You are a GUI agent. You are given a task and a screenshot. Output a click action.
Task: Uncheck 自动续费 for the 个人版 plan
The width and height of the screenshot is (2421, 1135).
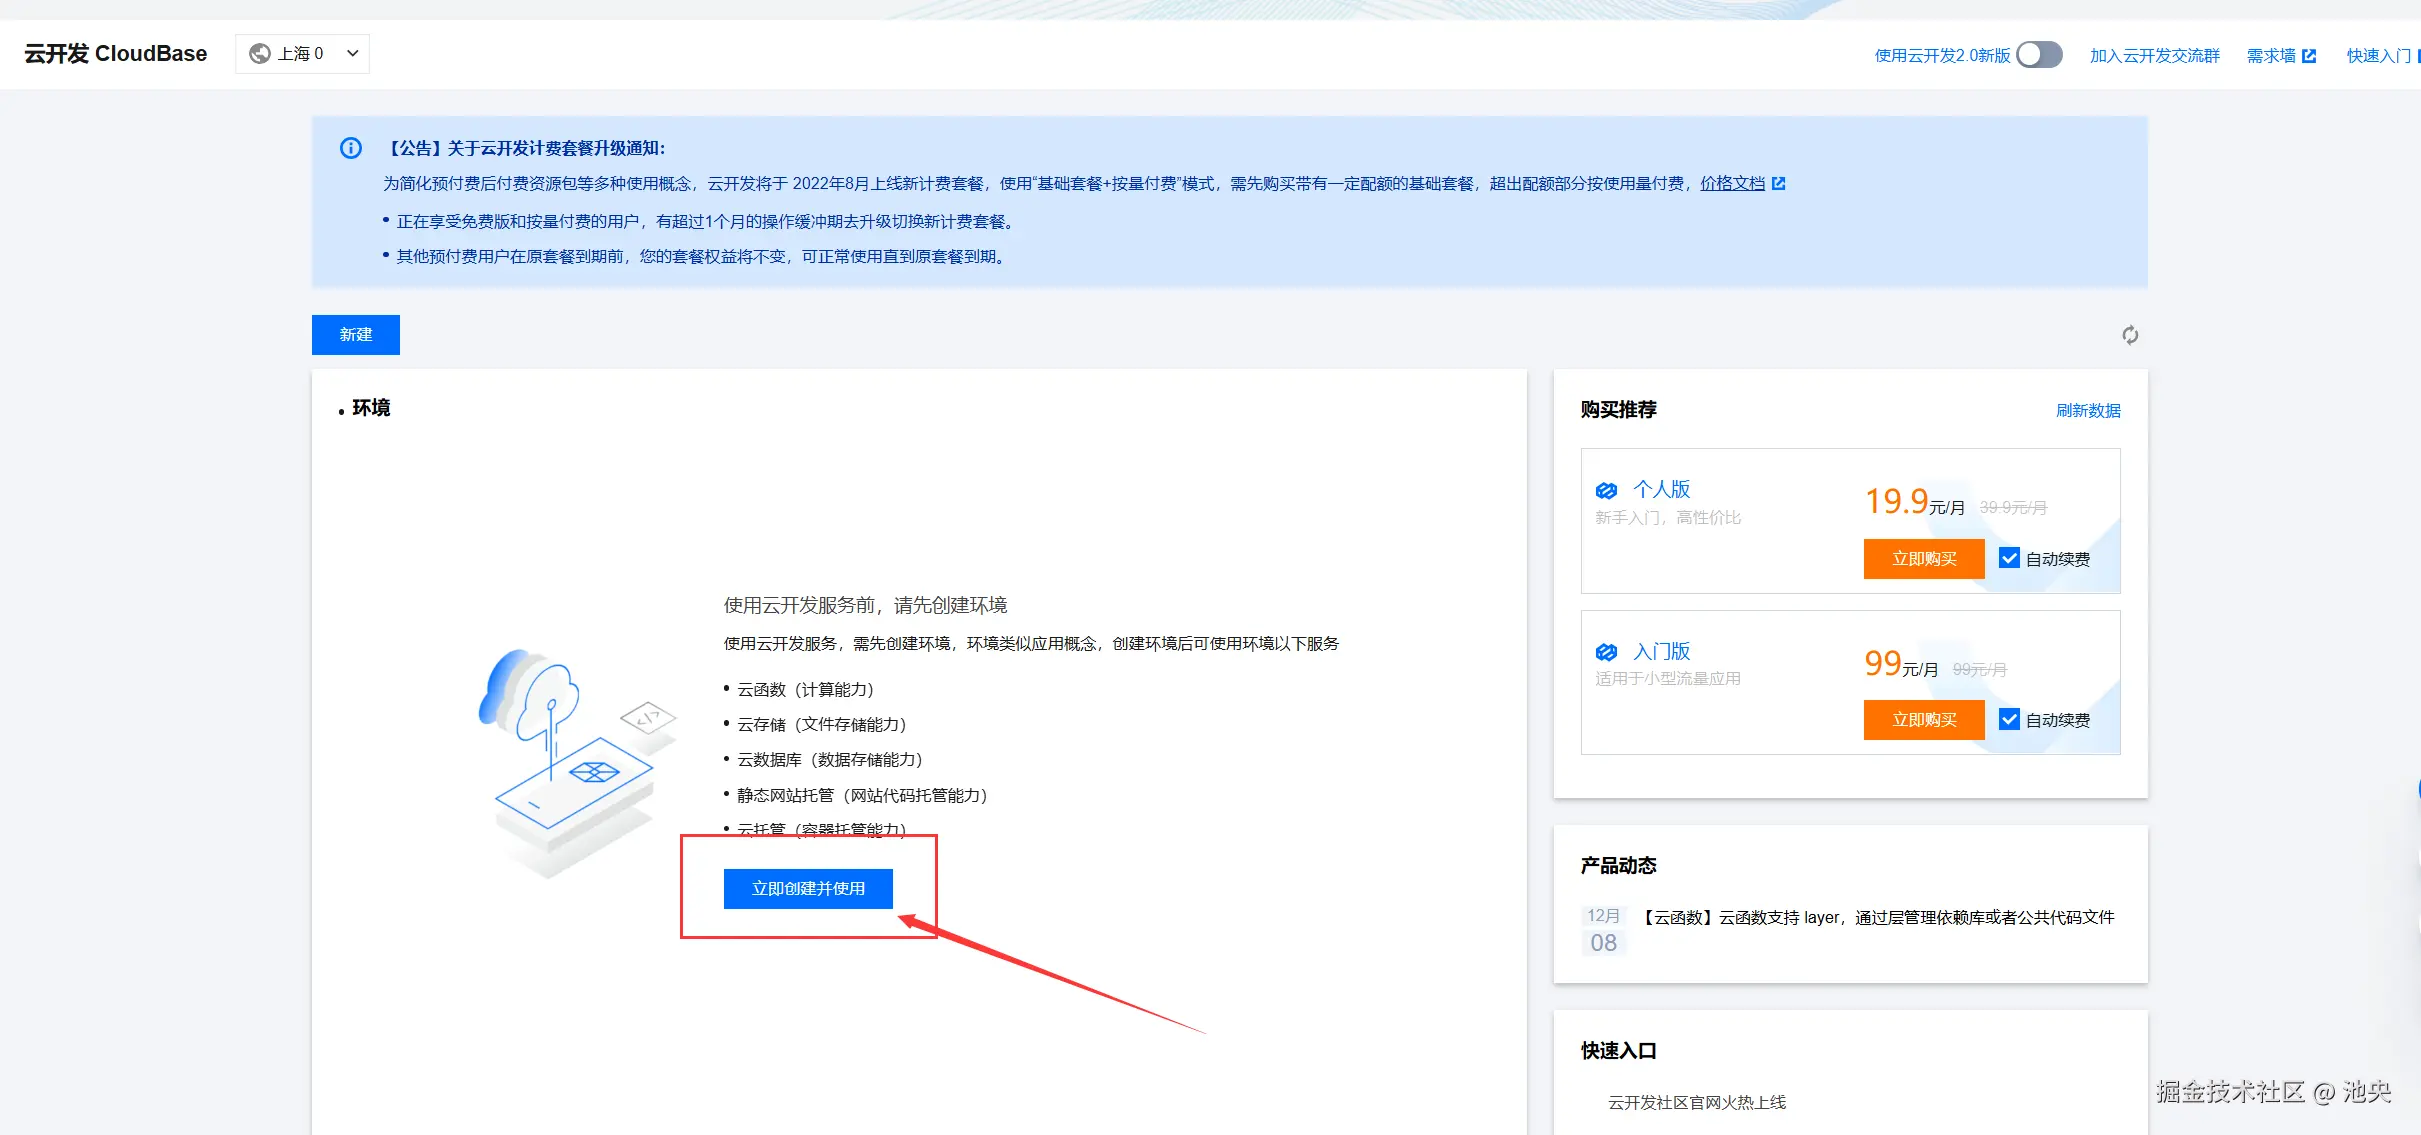click(x=2009, y=558)
